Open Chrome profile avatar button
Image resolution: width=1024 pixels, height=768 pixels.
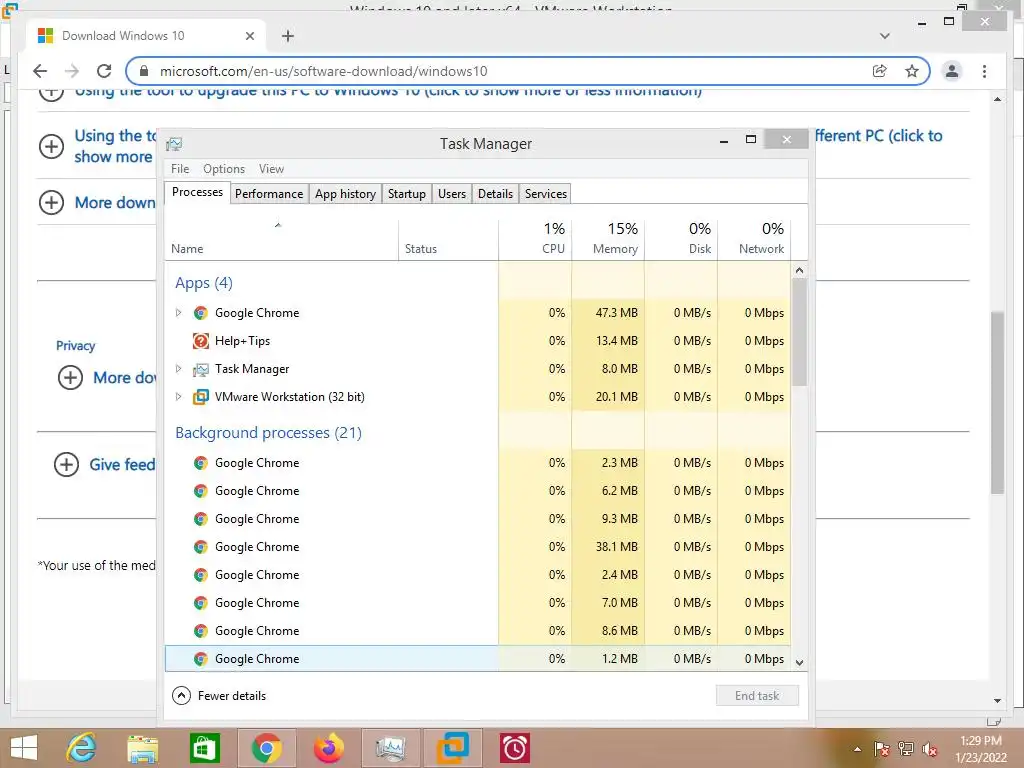pyautogui.click(x=952, y=71)
